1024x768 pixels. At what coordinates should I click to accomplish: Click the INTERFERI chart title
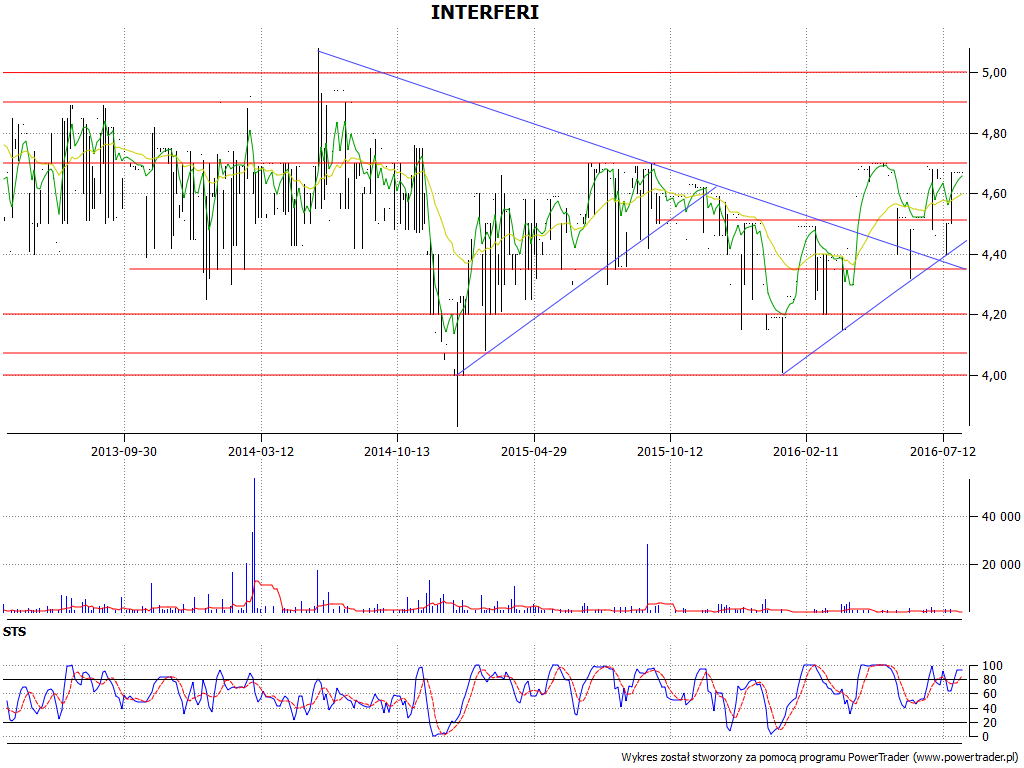pos(485,12)
